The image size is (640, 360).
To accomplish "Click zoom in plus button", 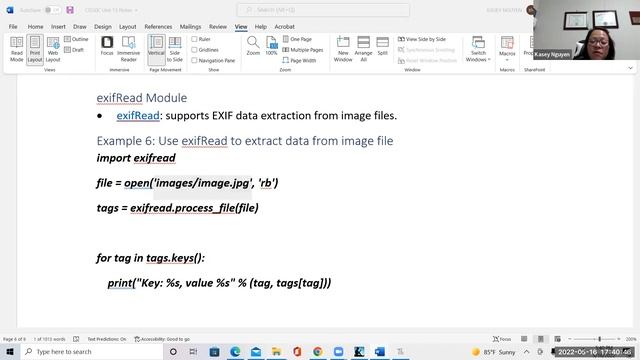I will [619, 339].
